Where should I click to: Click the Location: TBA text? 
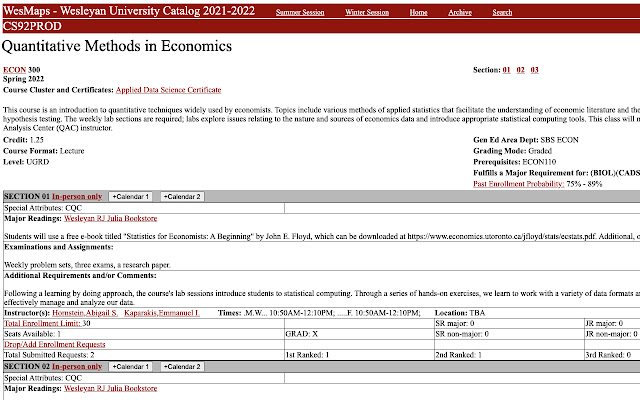point(460,313)
